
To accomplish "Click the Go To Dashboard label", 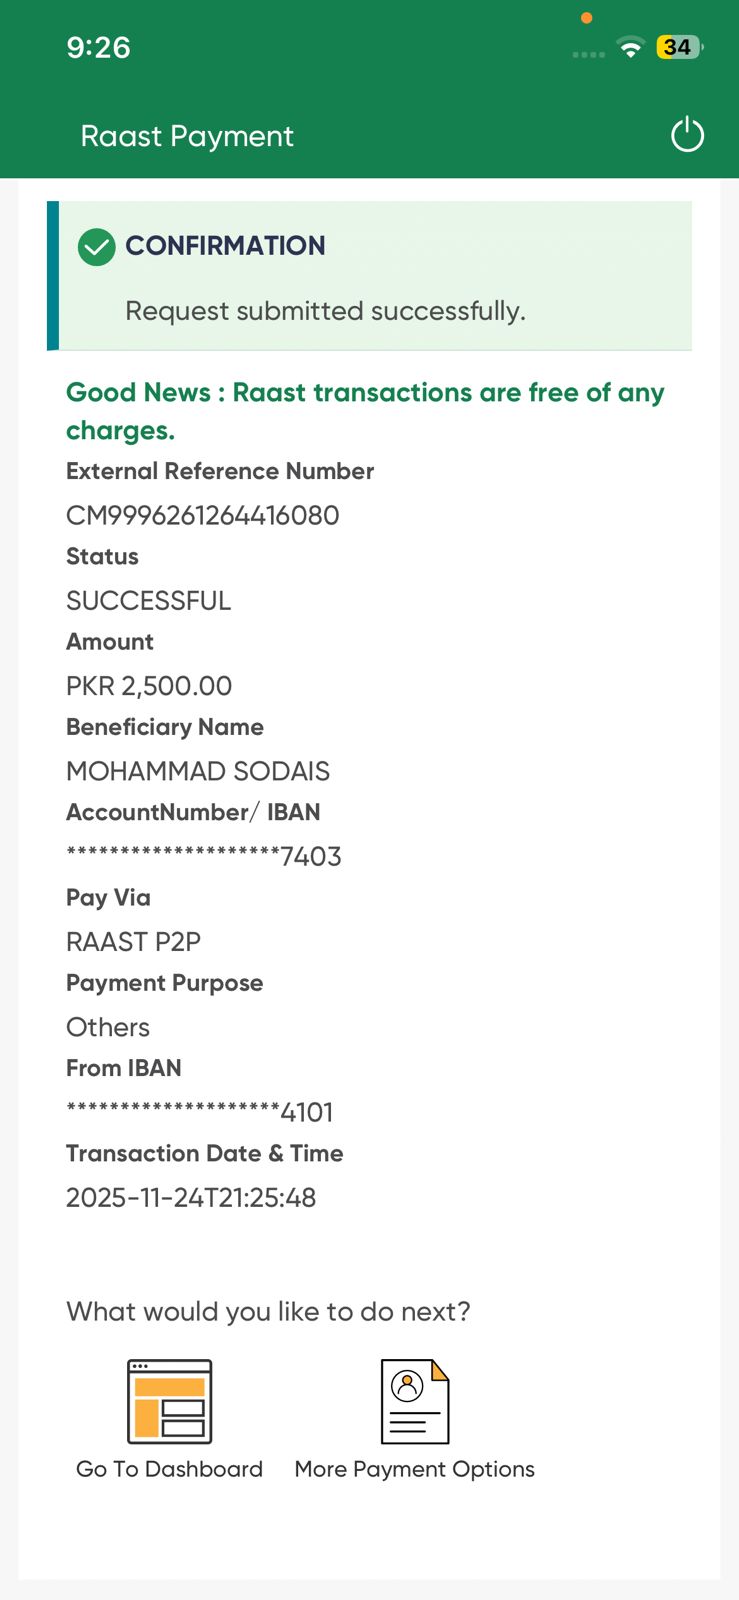I will coord(169,1469).
